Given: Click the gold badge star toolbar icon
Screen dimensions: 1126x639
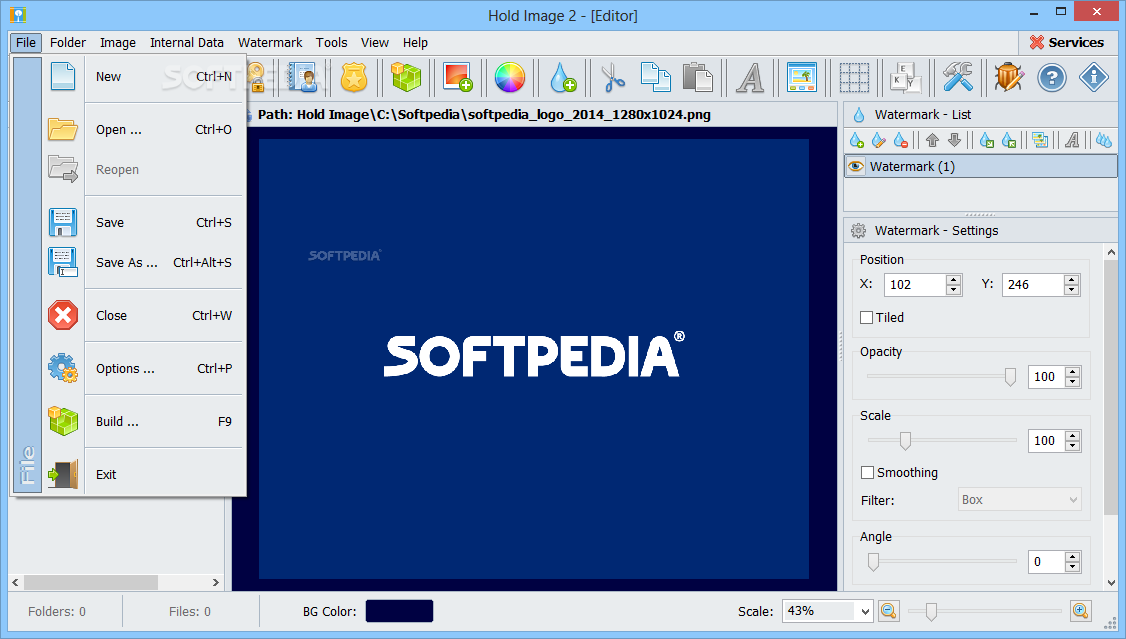Looking at the screenshot, I should [x=353, y=77].
